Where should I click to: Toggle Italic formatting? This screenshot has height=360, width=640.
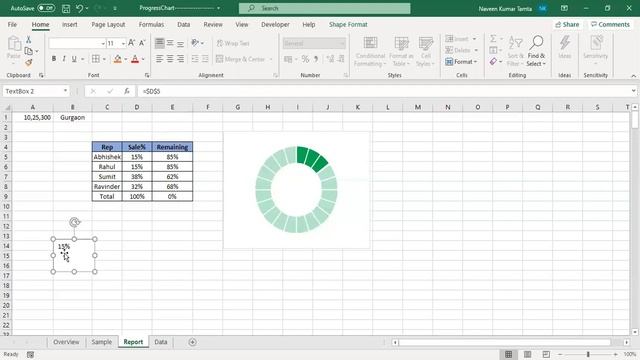coord(64,59)
